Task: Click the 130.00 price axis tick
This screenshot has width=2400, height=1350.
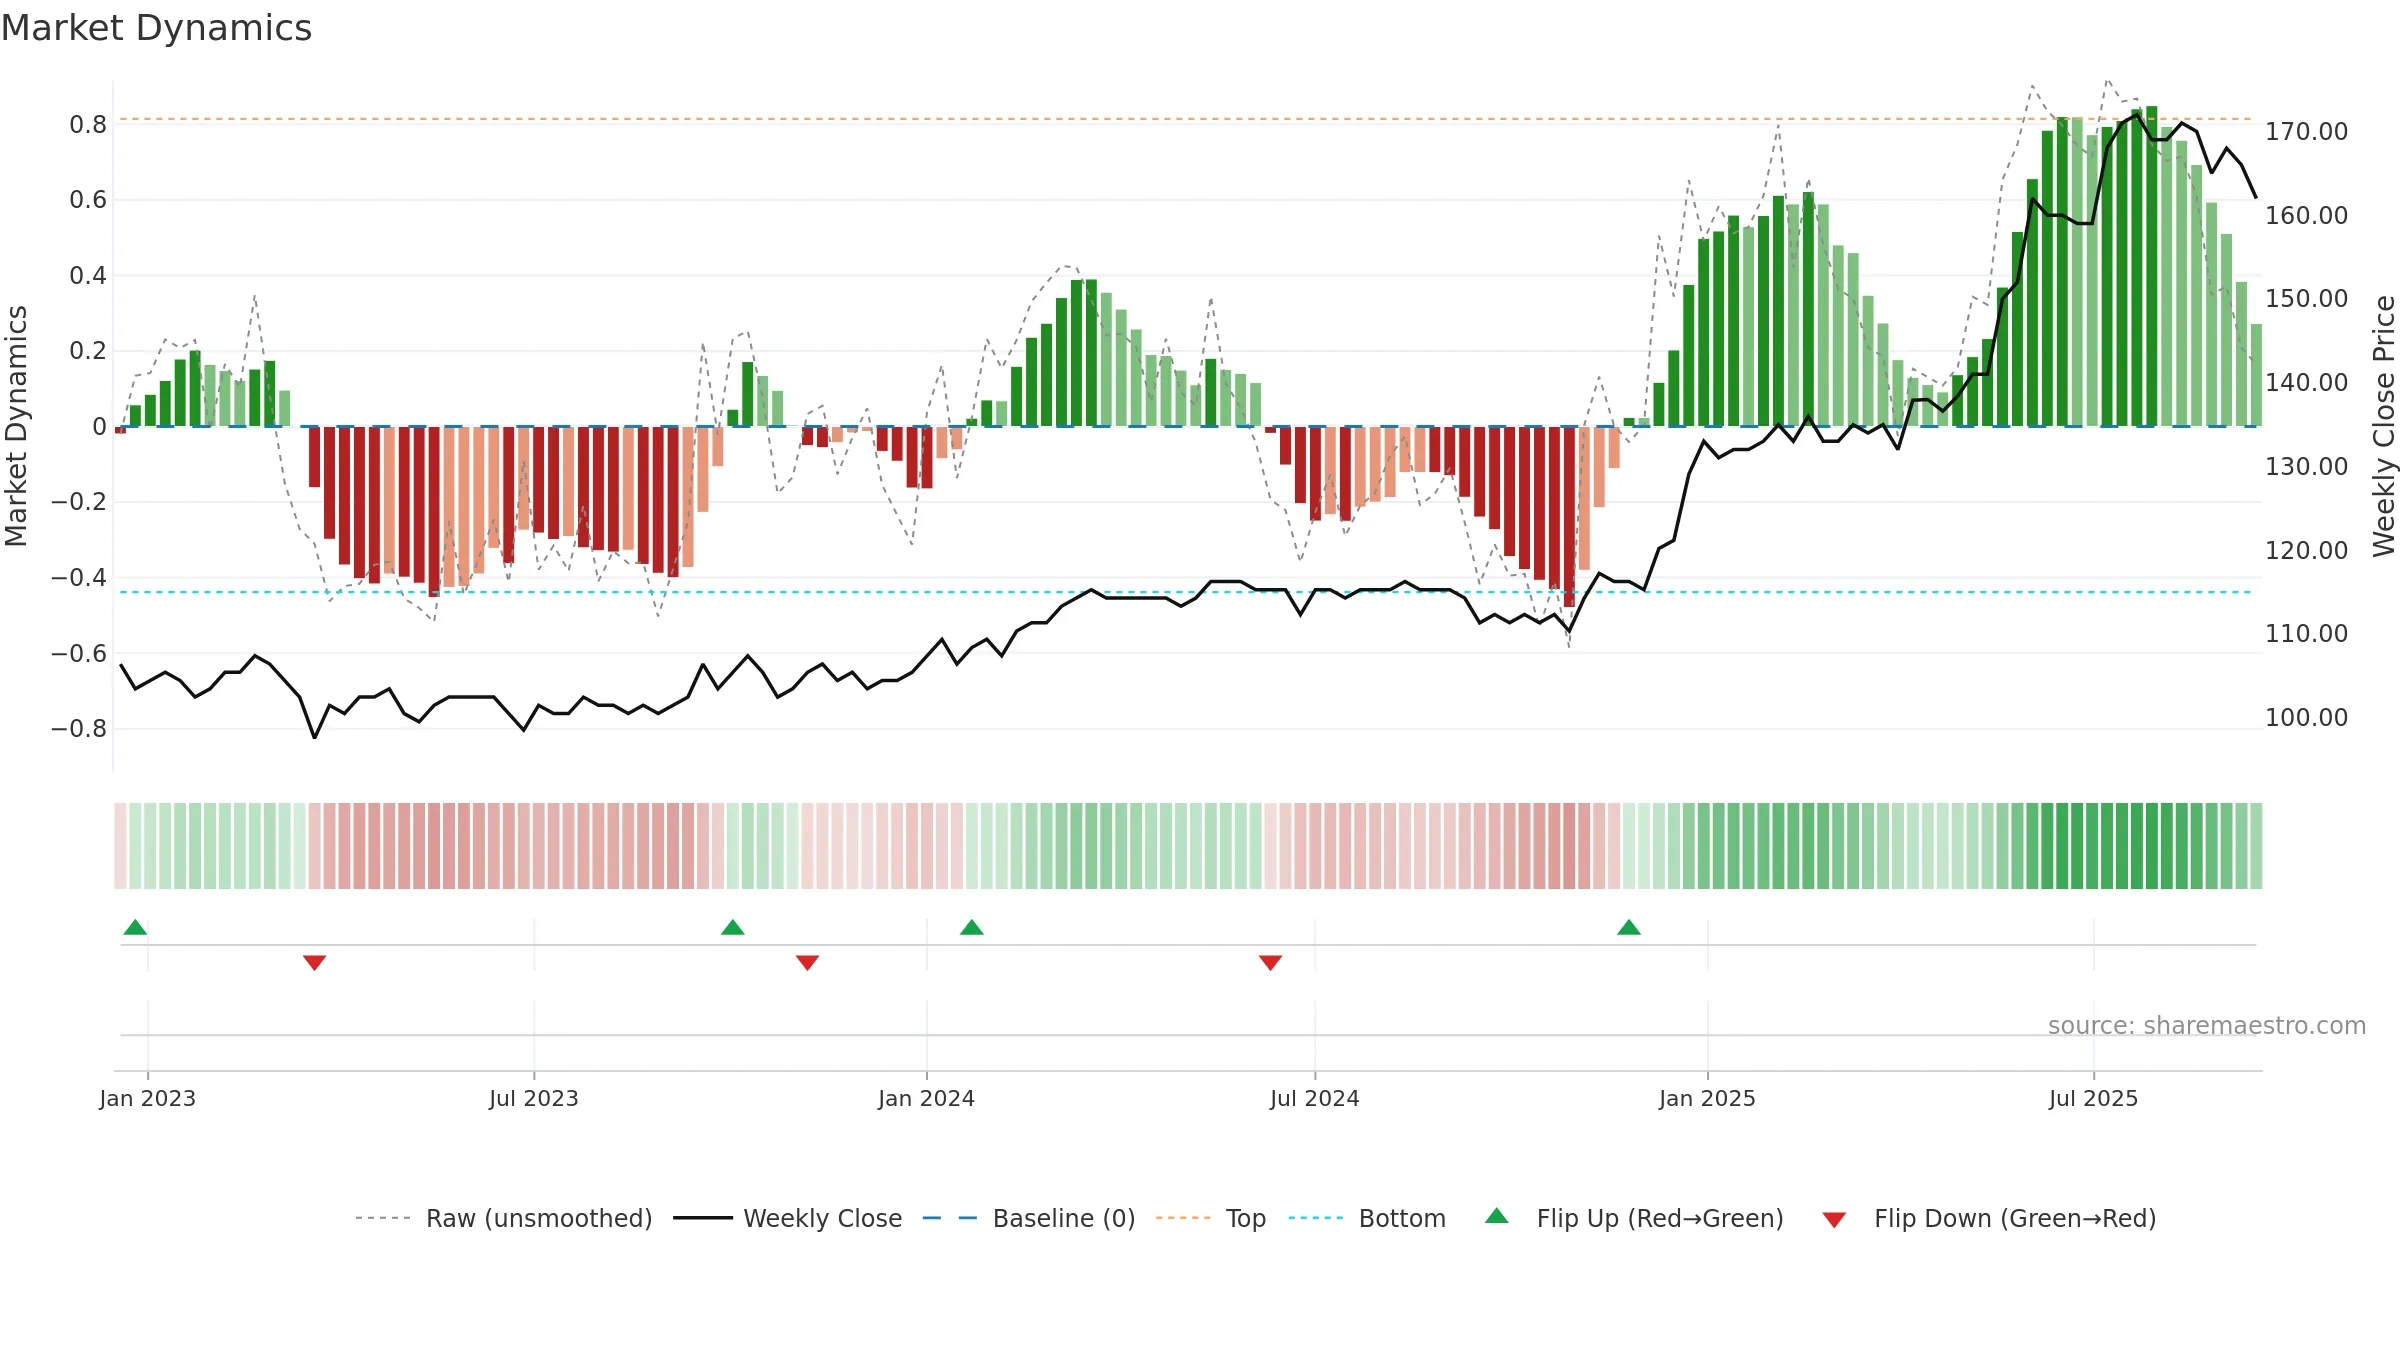Action: (2307, 466)
